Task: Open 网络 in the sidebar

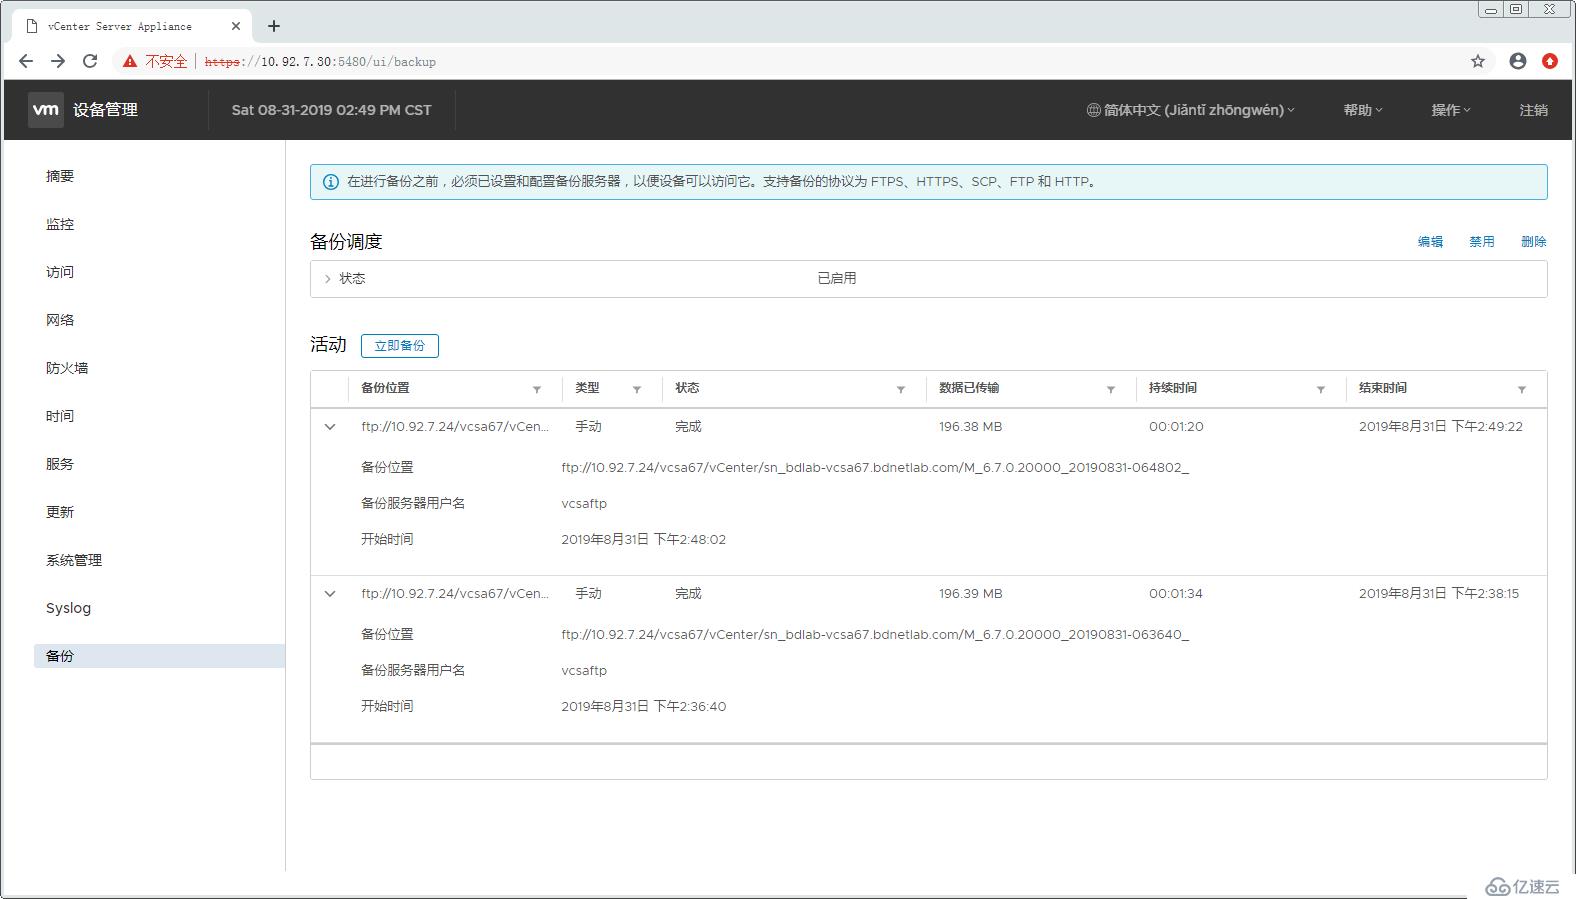Action: [x=60, y=320]
